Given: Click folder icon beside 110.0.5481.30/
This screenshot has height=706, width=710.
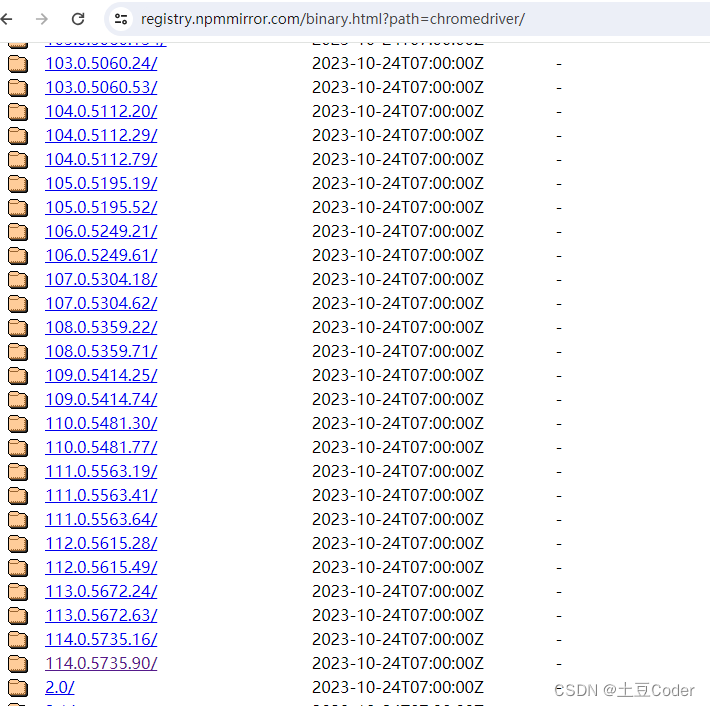Looking at the screenshot, I should [18, 424].
